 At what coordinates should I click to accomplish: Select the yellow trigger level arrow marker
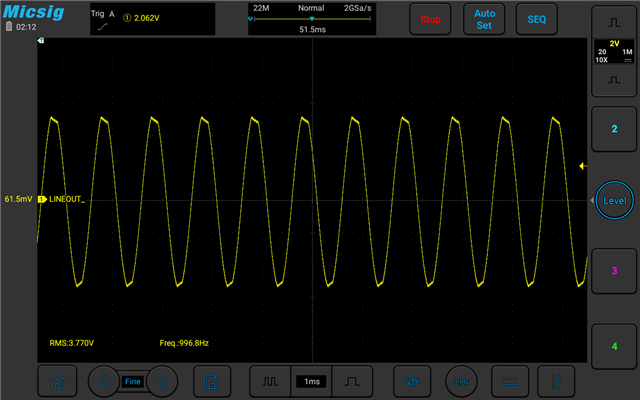point(583,166)
